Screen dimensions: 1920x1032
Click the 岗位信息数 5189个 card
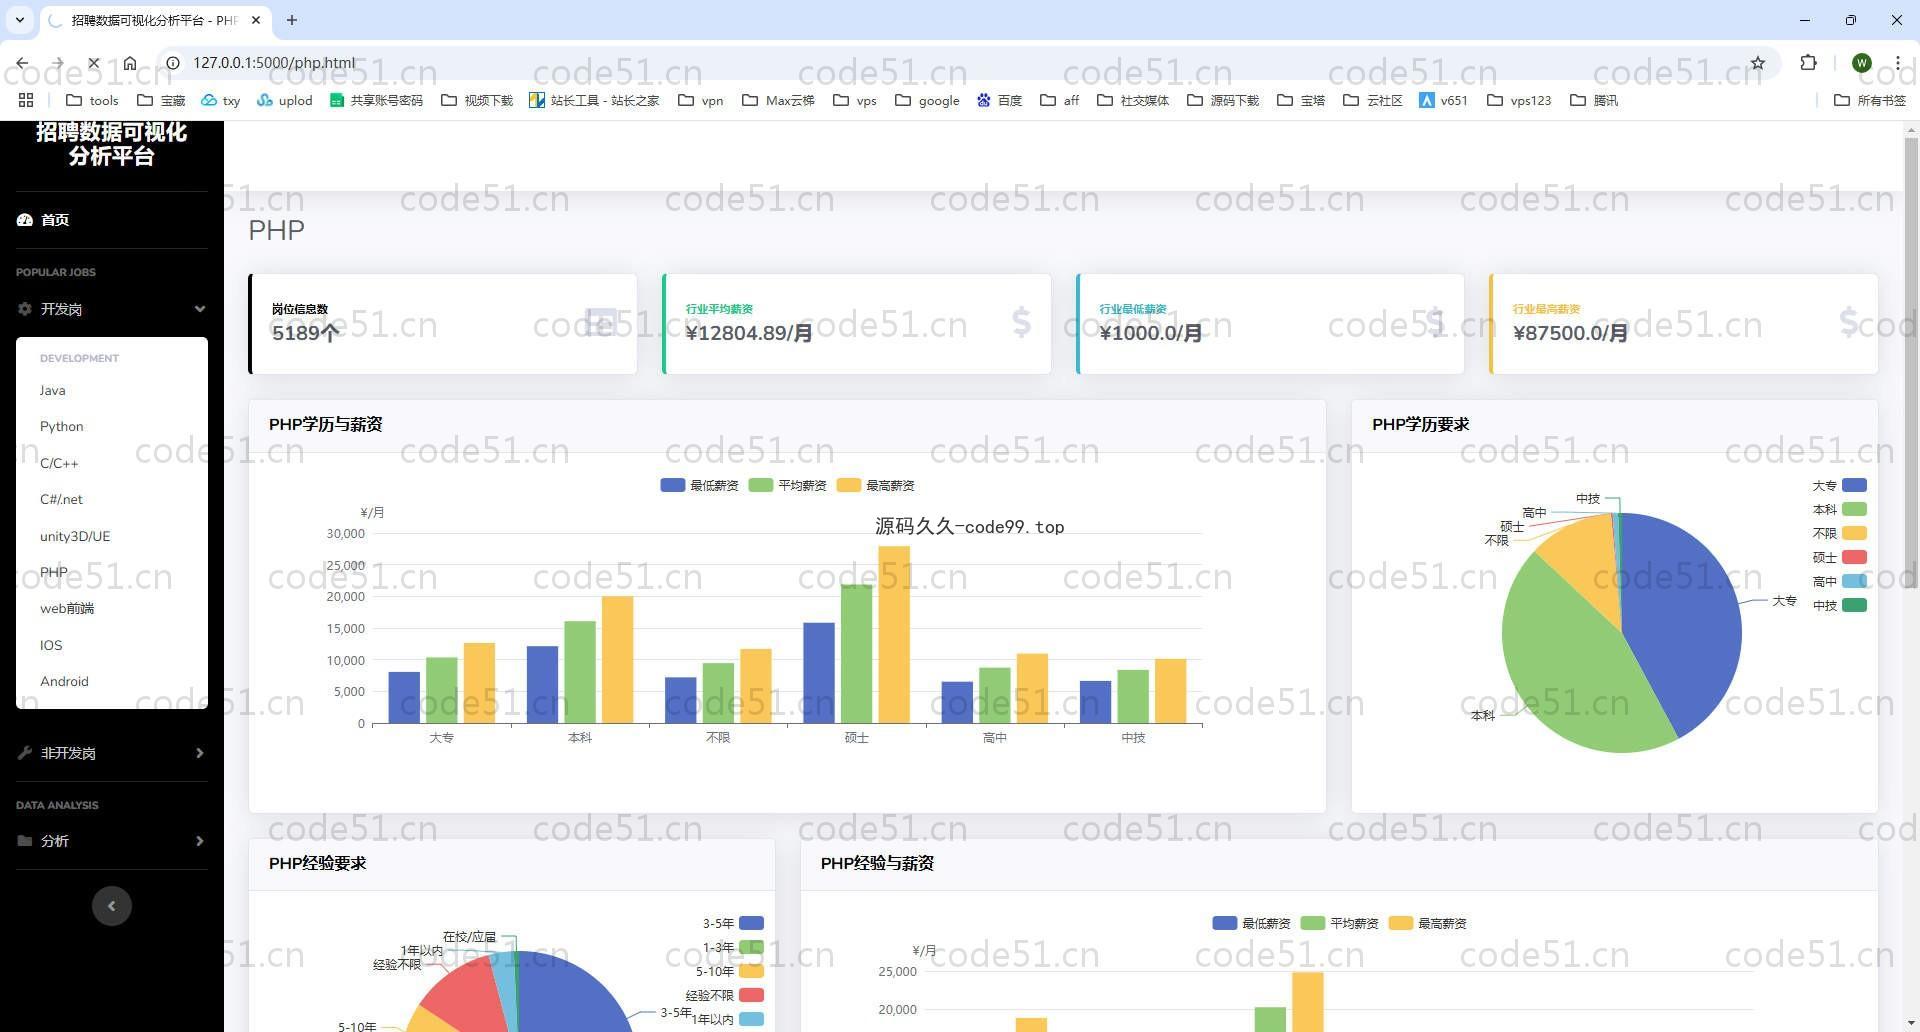pos(442,324)
